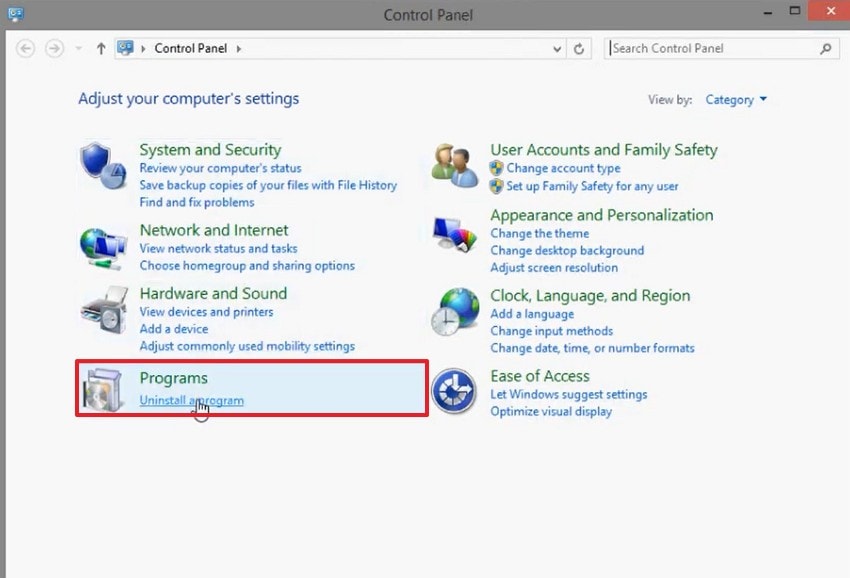Open Clock, Language, and Region
Screen dimensions: 850x578
[x=591, y=295]
